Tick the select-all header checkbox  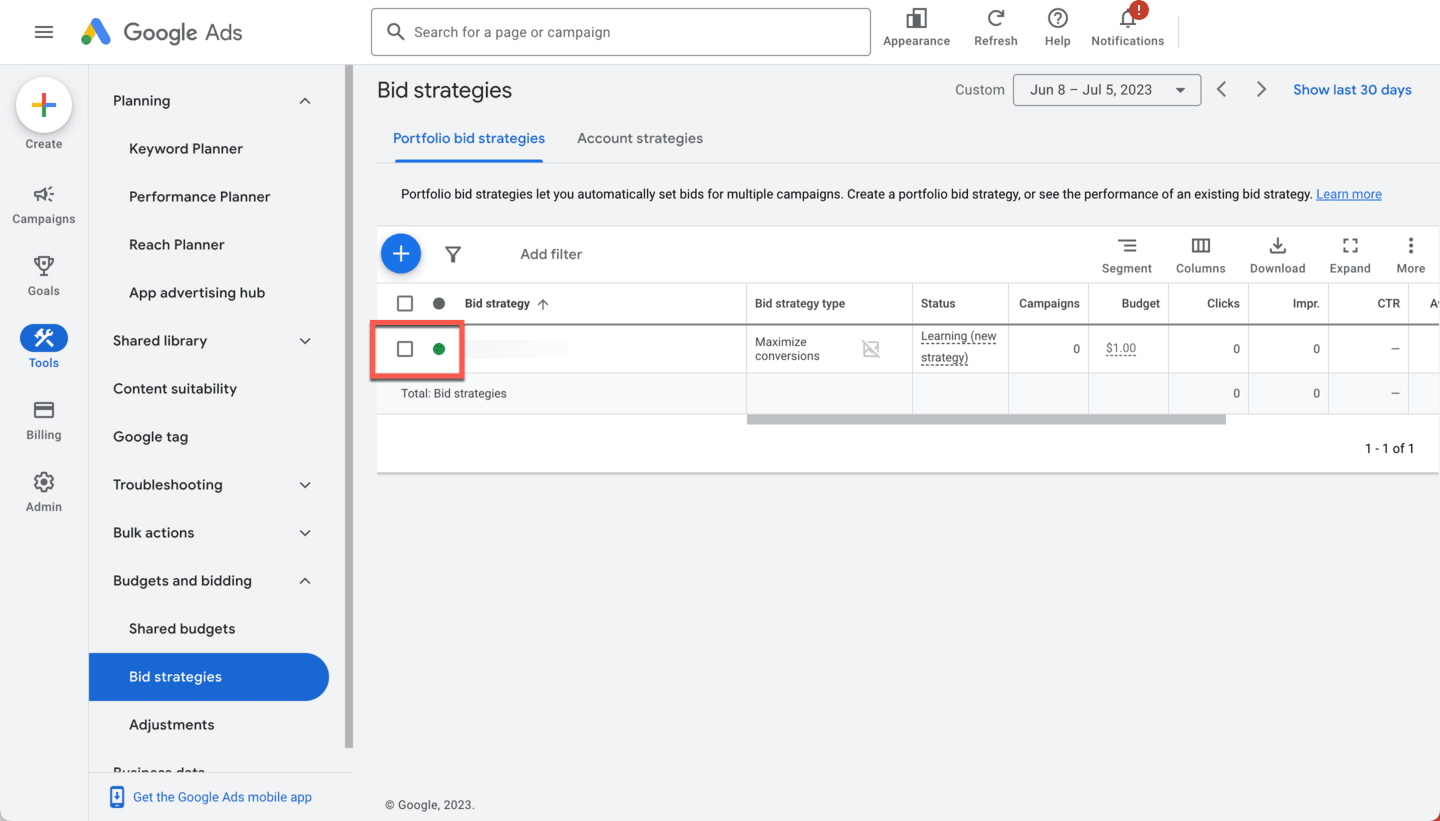tap(405, 303)
